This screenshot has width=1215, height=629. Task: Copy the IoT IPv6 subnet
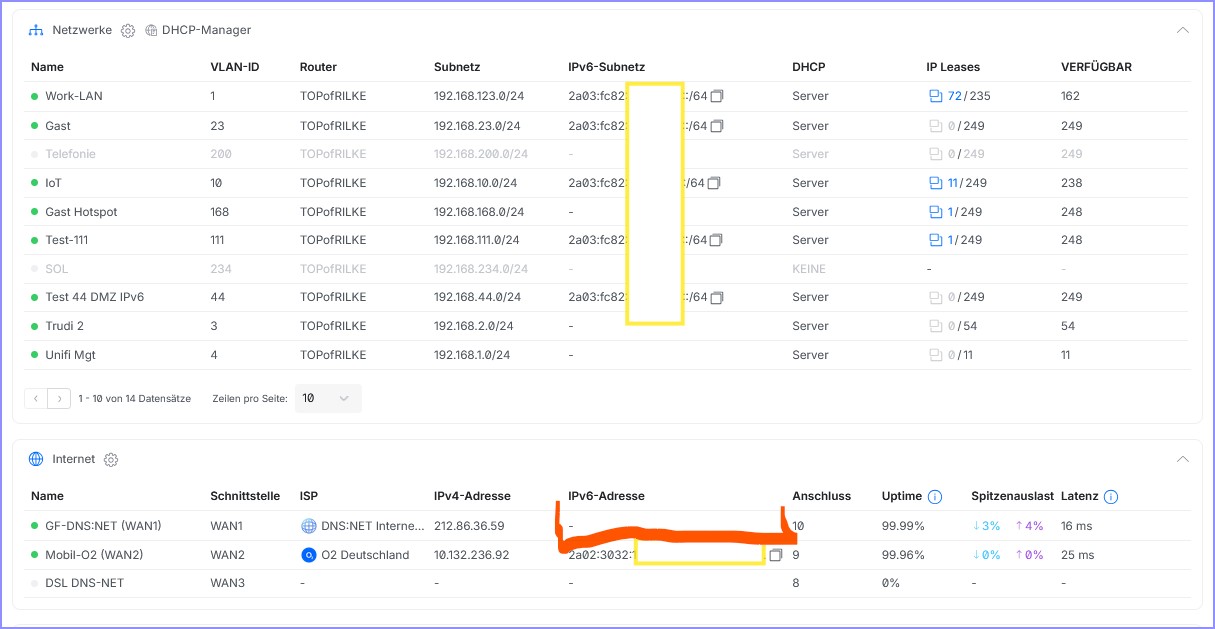point(714,183)
